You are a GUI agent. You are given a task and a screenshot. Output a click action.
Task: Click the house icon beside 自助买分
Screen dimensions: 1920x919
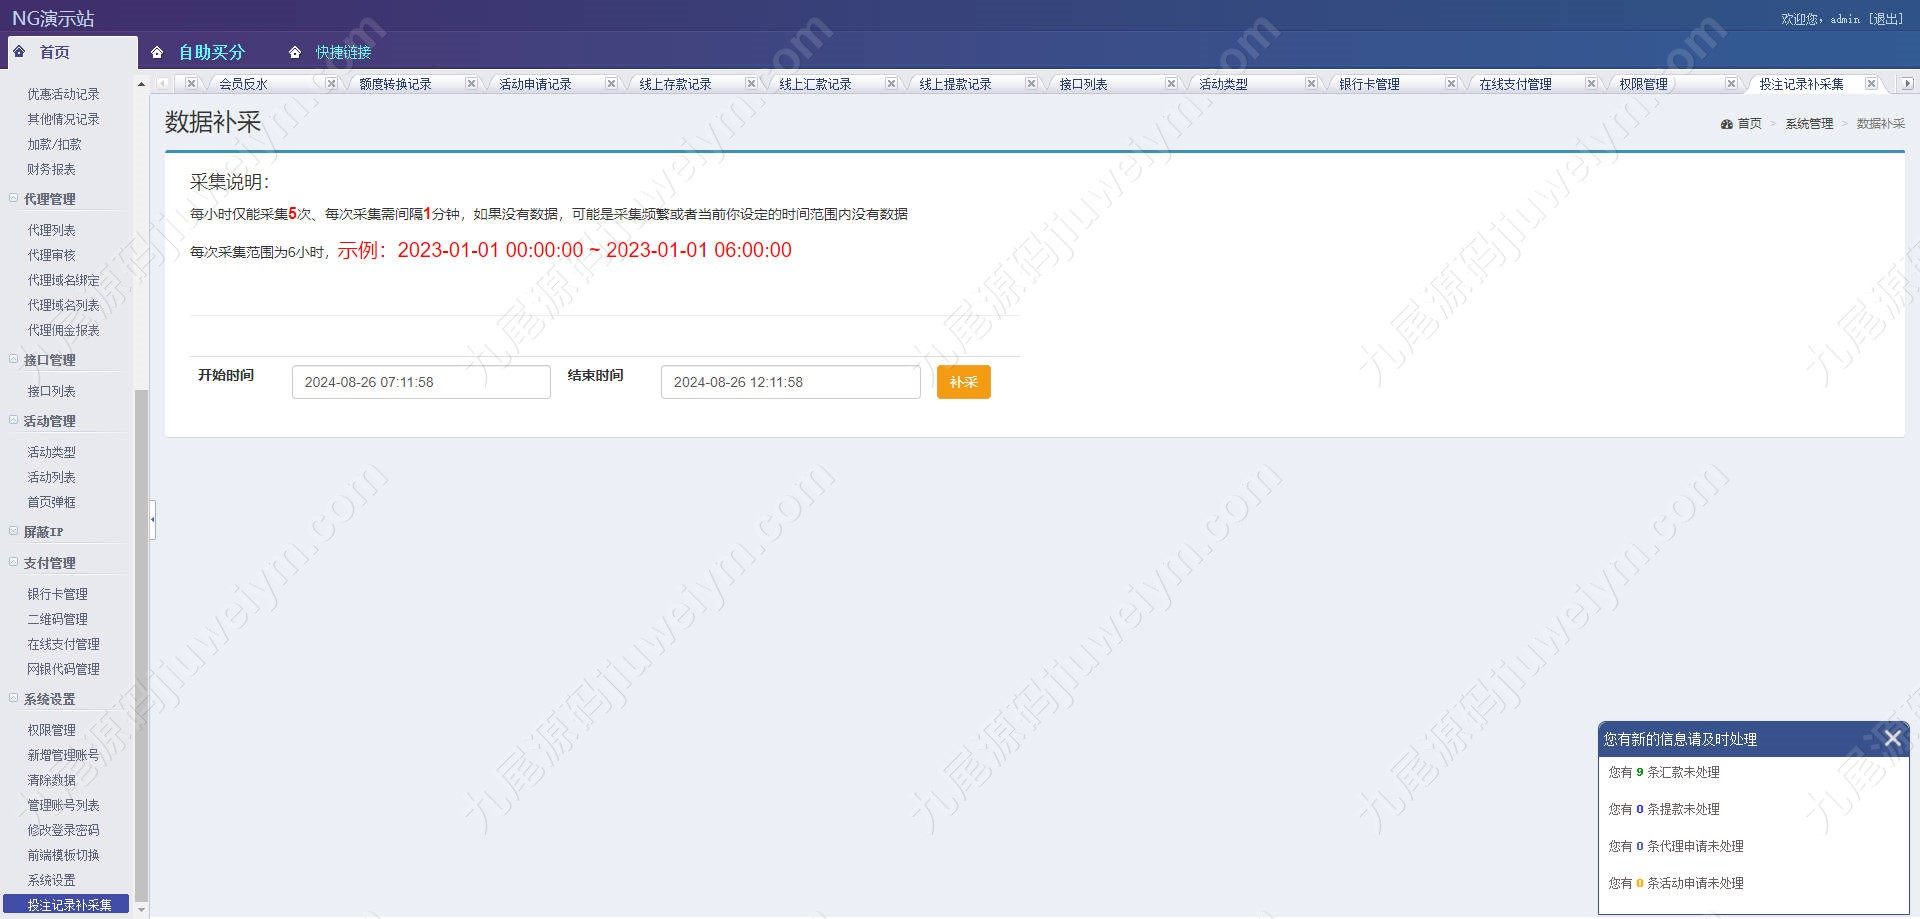click(157, 52)
